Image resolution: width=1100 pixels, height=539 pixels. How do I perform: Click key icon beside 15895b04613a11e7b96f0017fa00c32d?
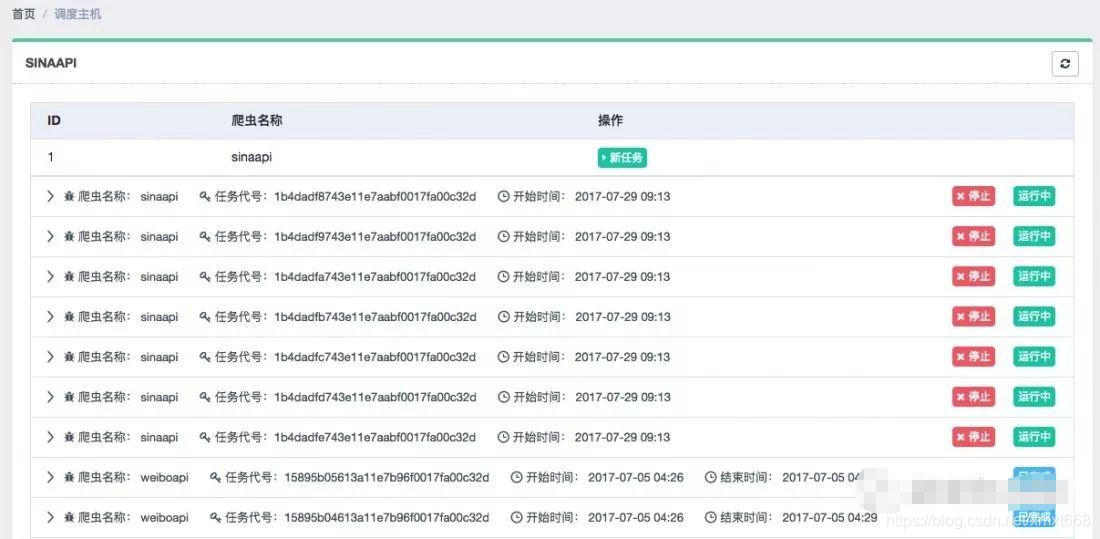pos(215,517)
